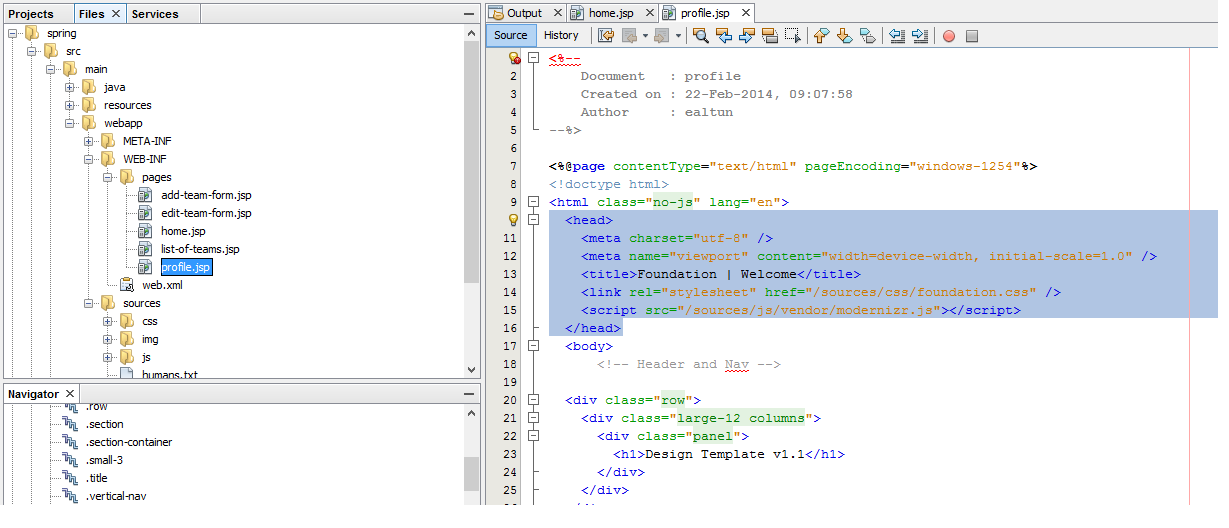Toggle Rectangular Selection mode

click(x=793, y=36)
